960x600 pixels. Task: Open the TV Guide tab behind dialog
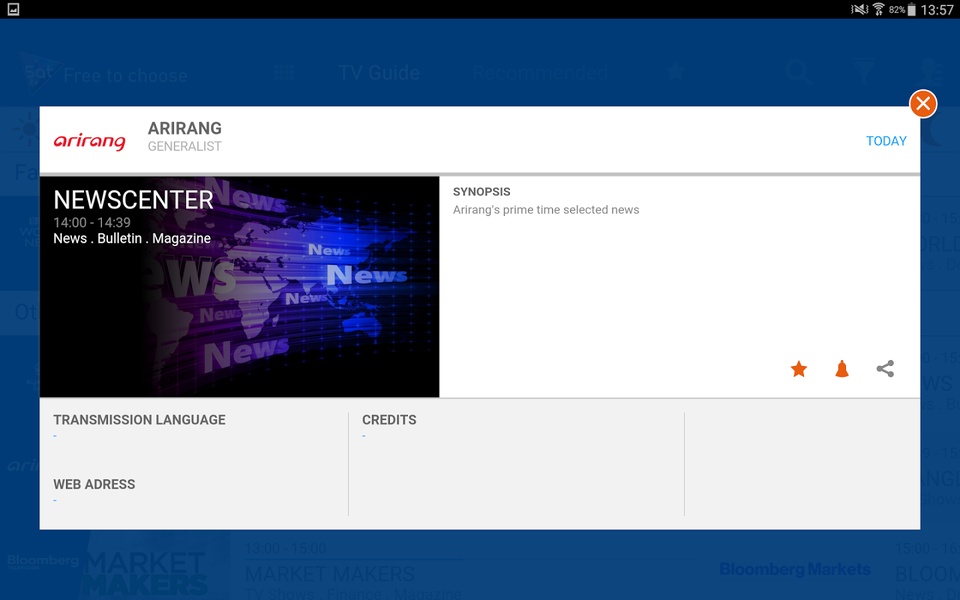click(x=379, y=73)
